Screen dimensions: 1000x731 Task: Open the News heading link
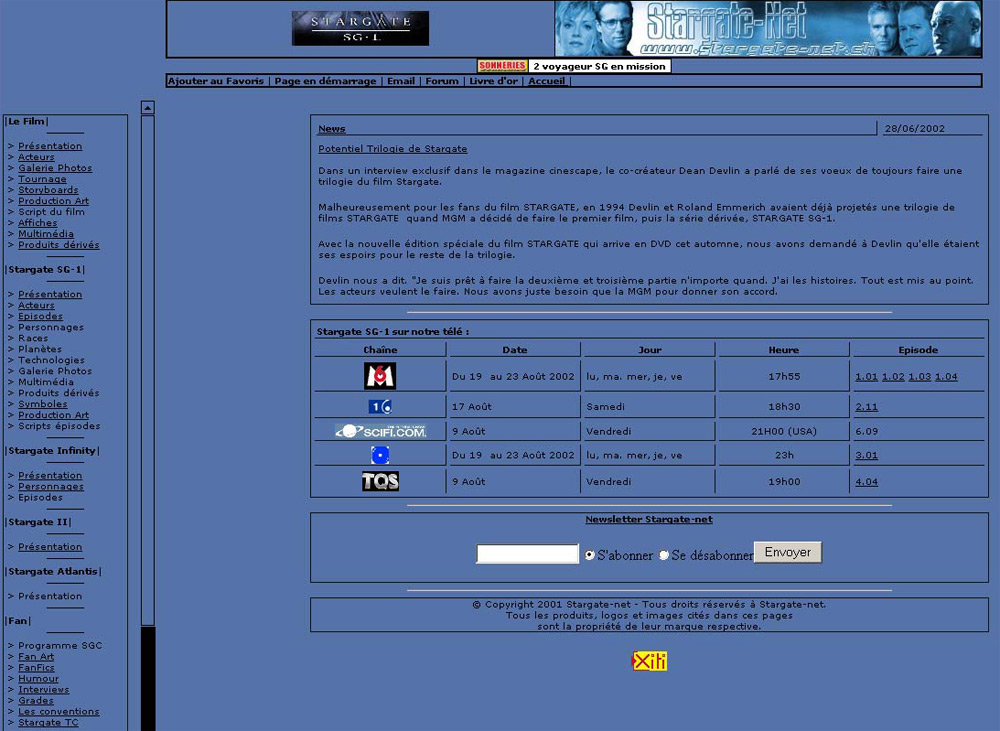332,128
